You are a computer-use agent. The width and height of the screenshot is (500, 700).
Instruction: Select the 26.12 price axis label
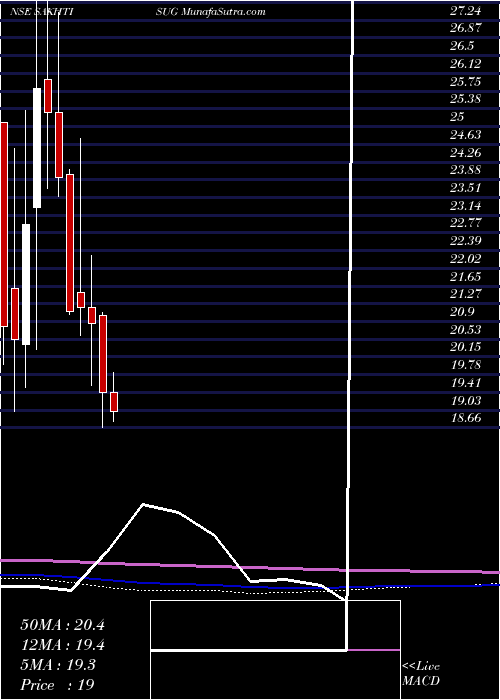[466, 64]
